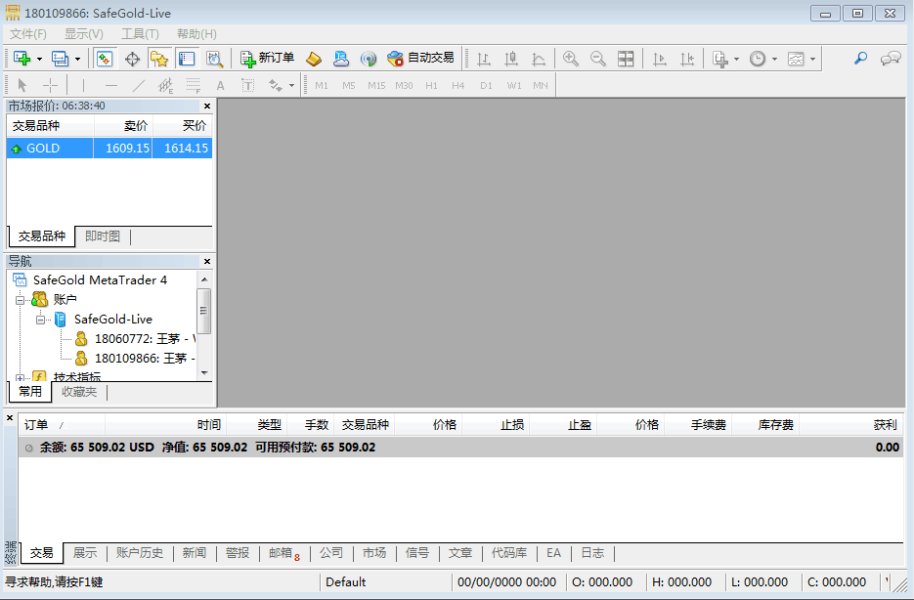Open the Strategy Tester icon
Image resolution: width=914 pixels, height=600 pixels.
coord(215,58)
